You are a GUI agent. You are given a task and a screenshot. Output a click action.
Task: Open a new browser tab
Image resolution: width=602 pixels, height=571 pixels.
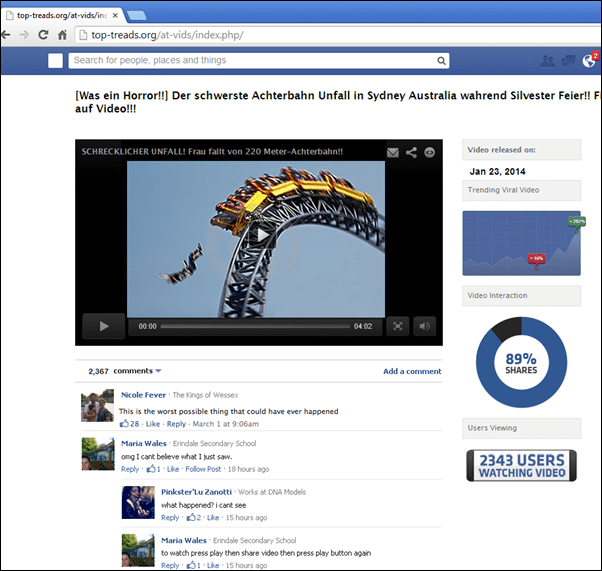[x=137, y=16]
